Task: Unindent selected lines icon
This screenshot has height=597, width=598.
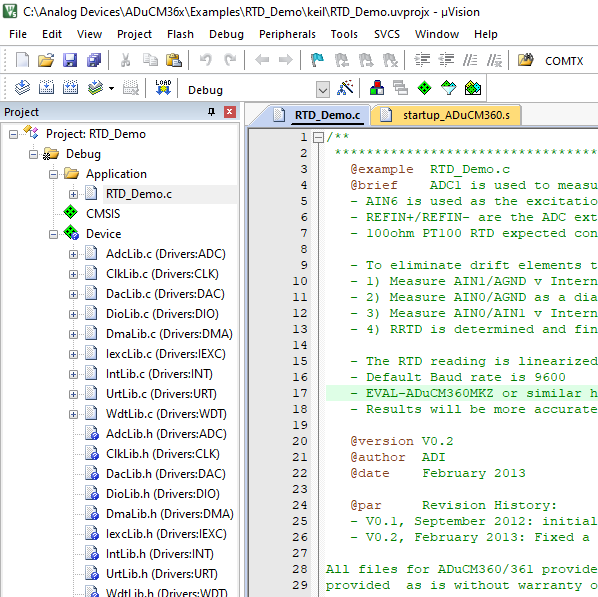Action: (x=446, y=60)
